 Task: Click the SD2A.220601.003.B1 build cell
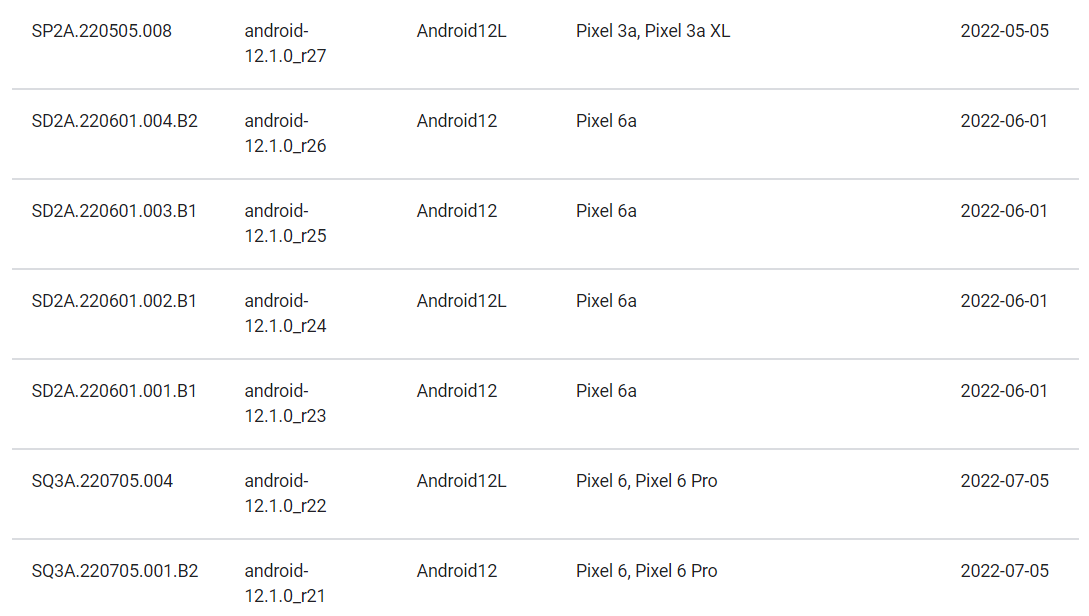(115, 211)
